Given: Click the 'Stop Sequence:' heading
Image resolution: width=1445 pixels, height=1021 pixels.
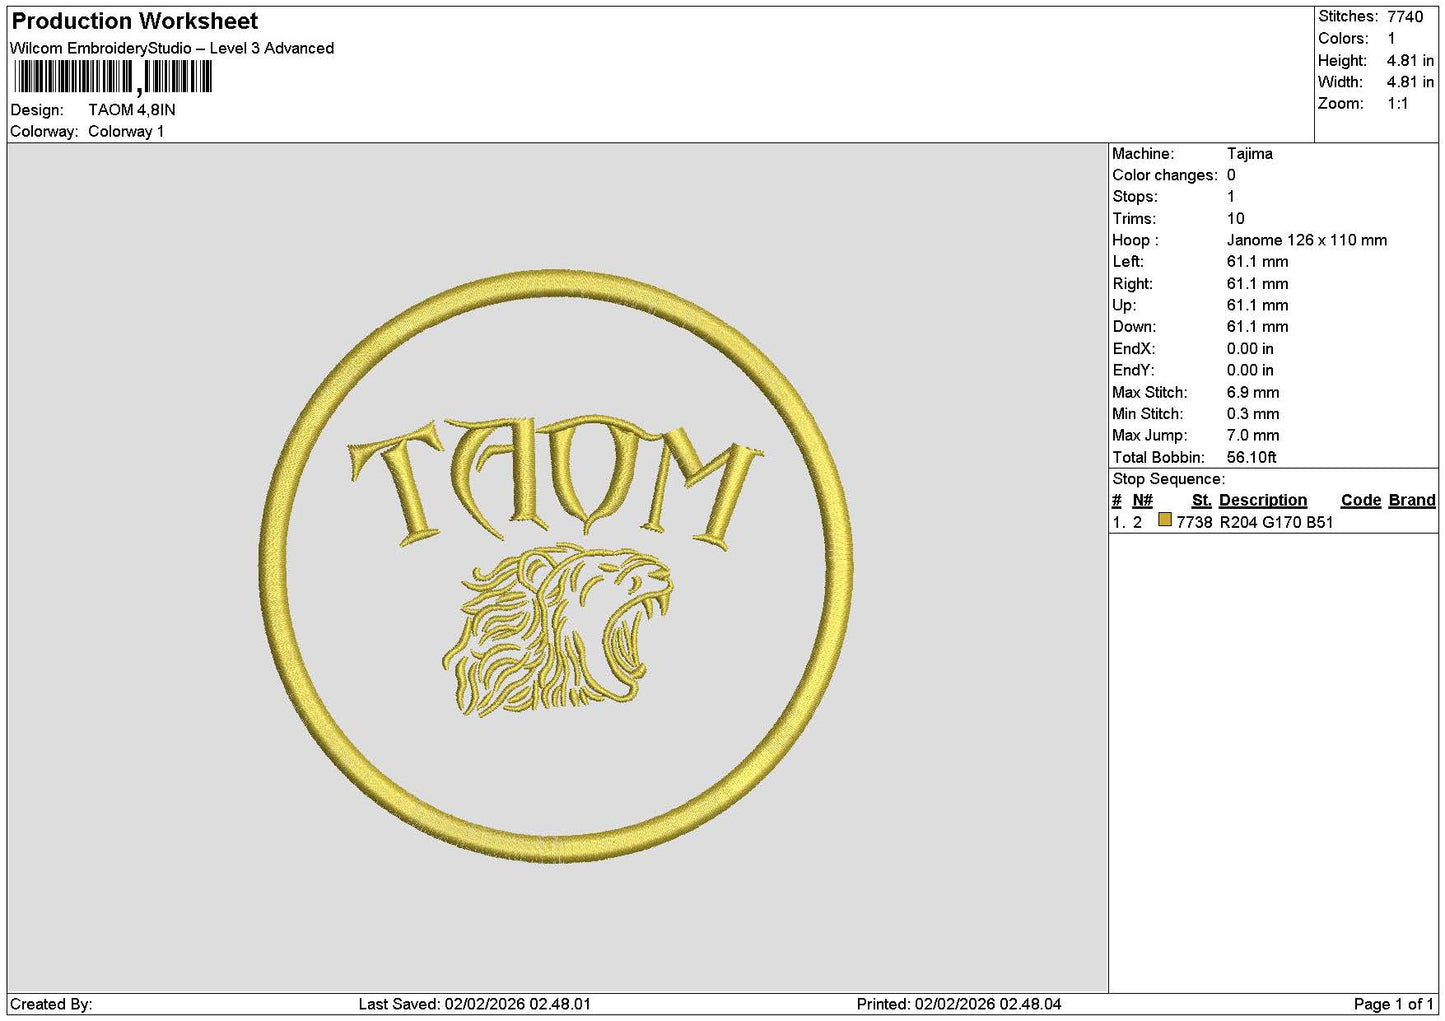Looking at the screenshot, I should click(x=1168, y=479).
